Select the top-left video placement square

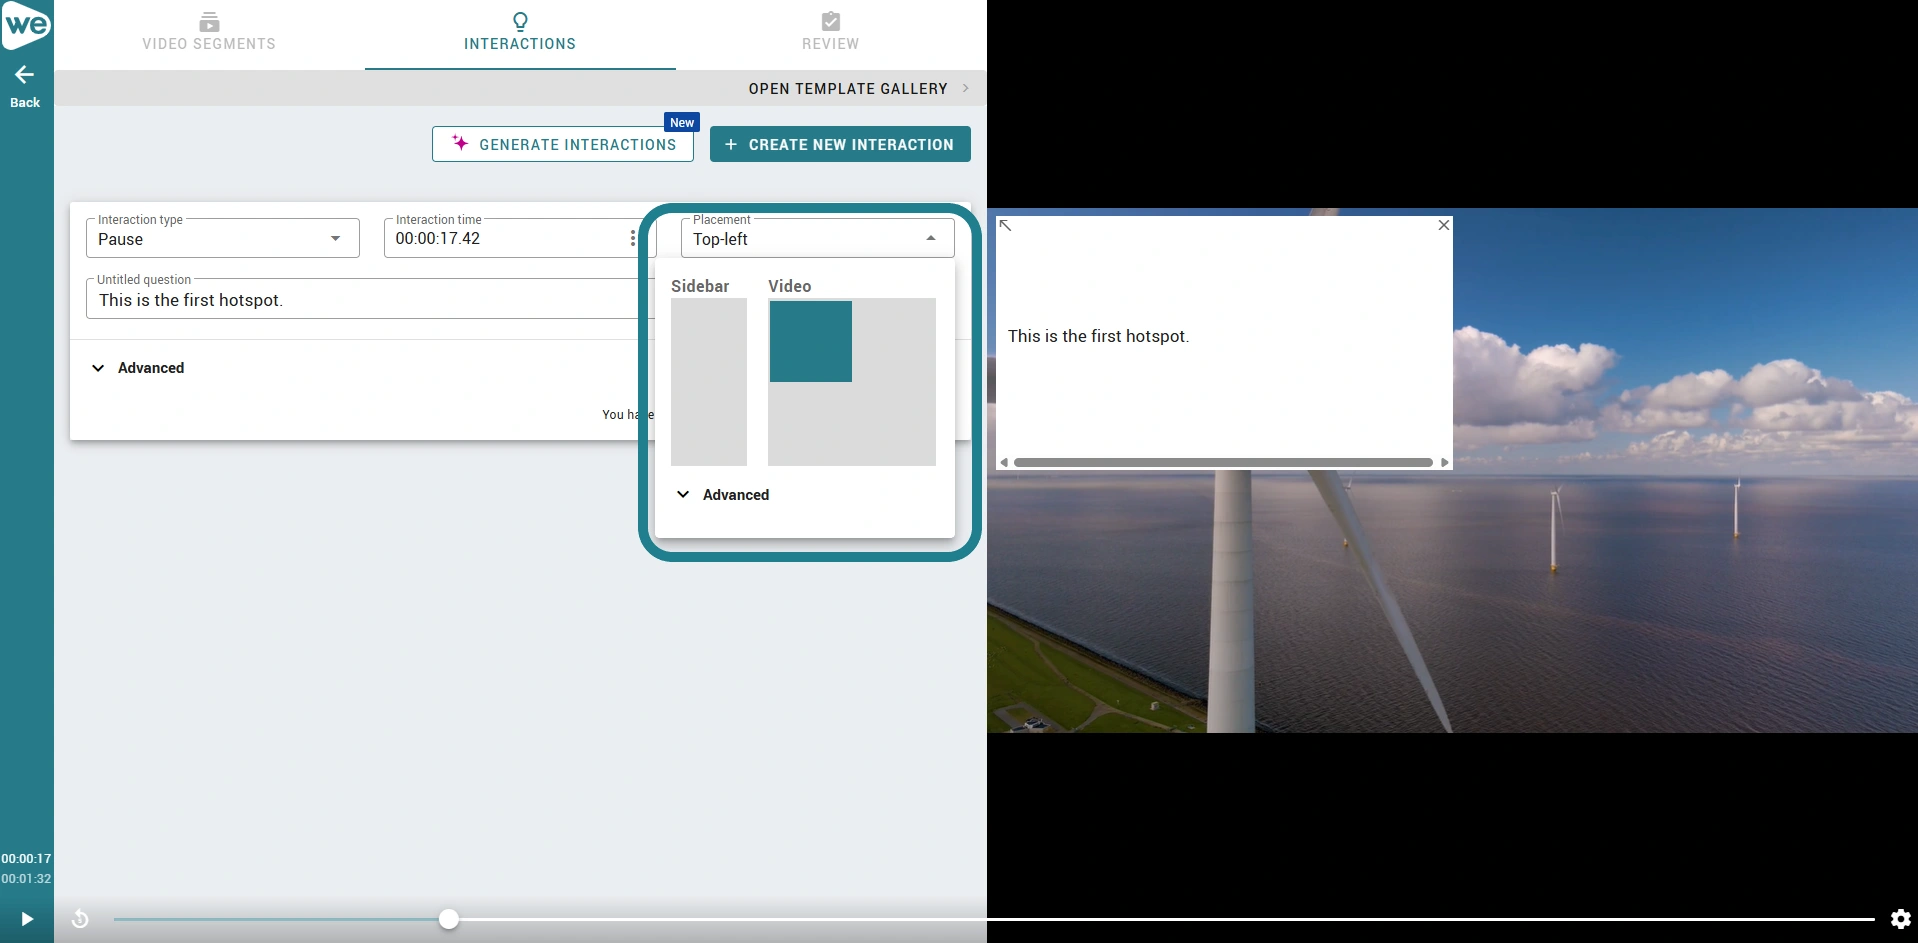coord(811,341)
